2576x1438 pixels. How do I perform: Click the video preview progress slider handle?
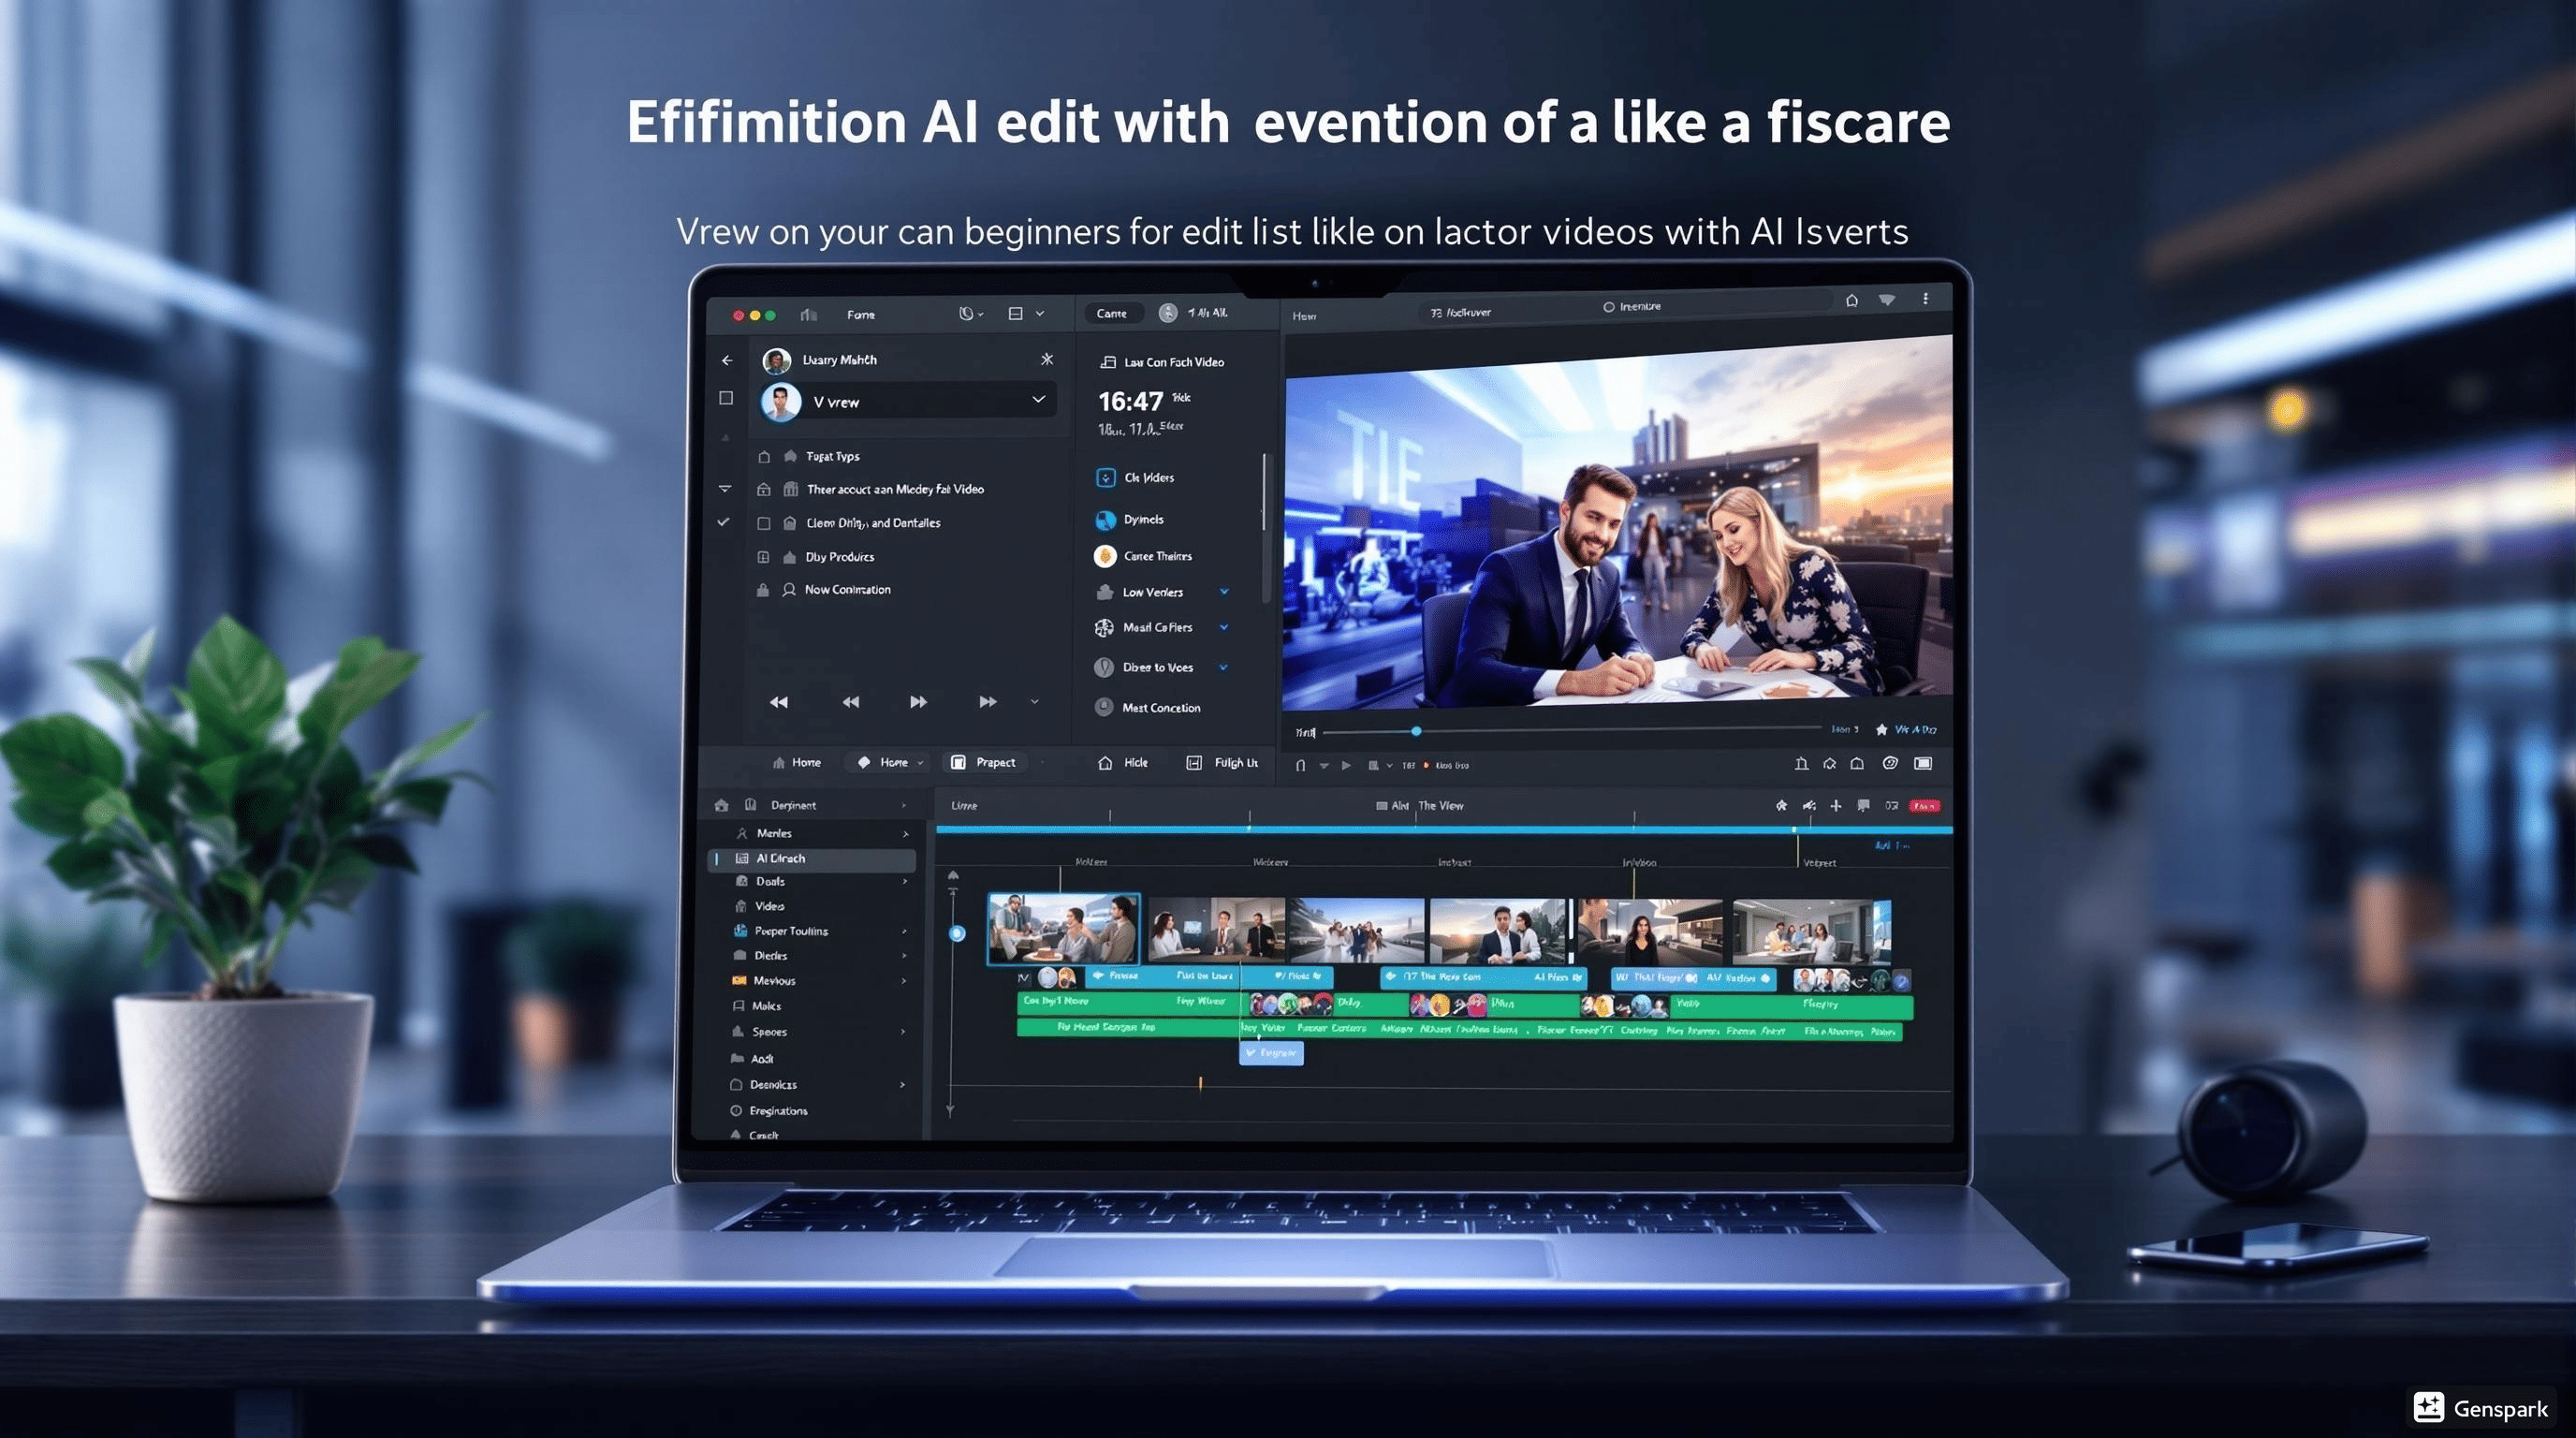point(1416,731)
